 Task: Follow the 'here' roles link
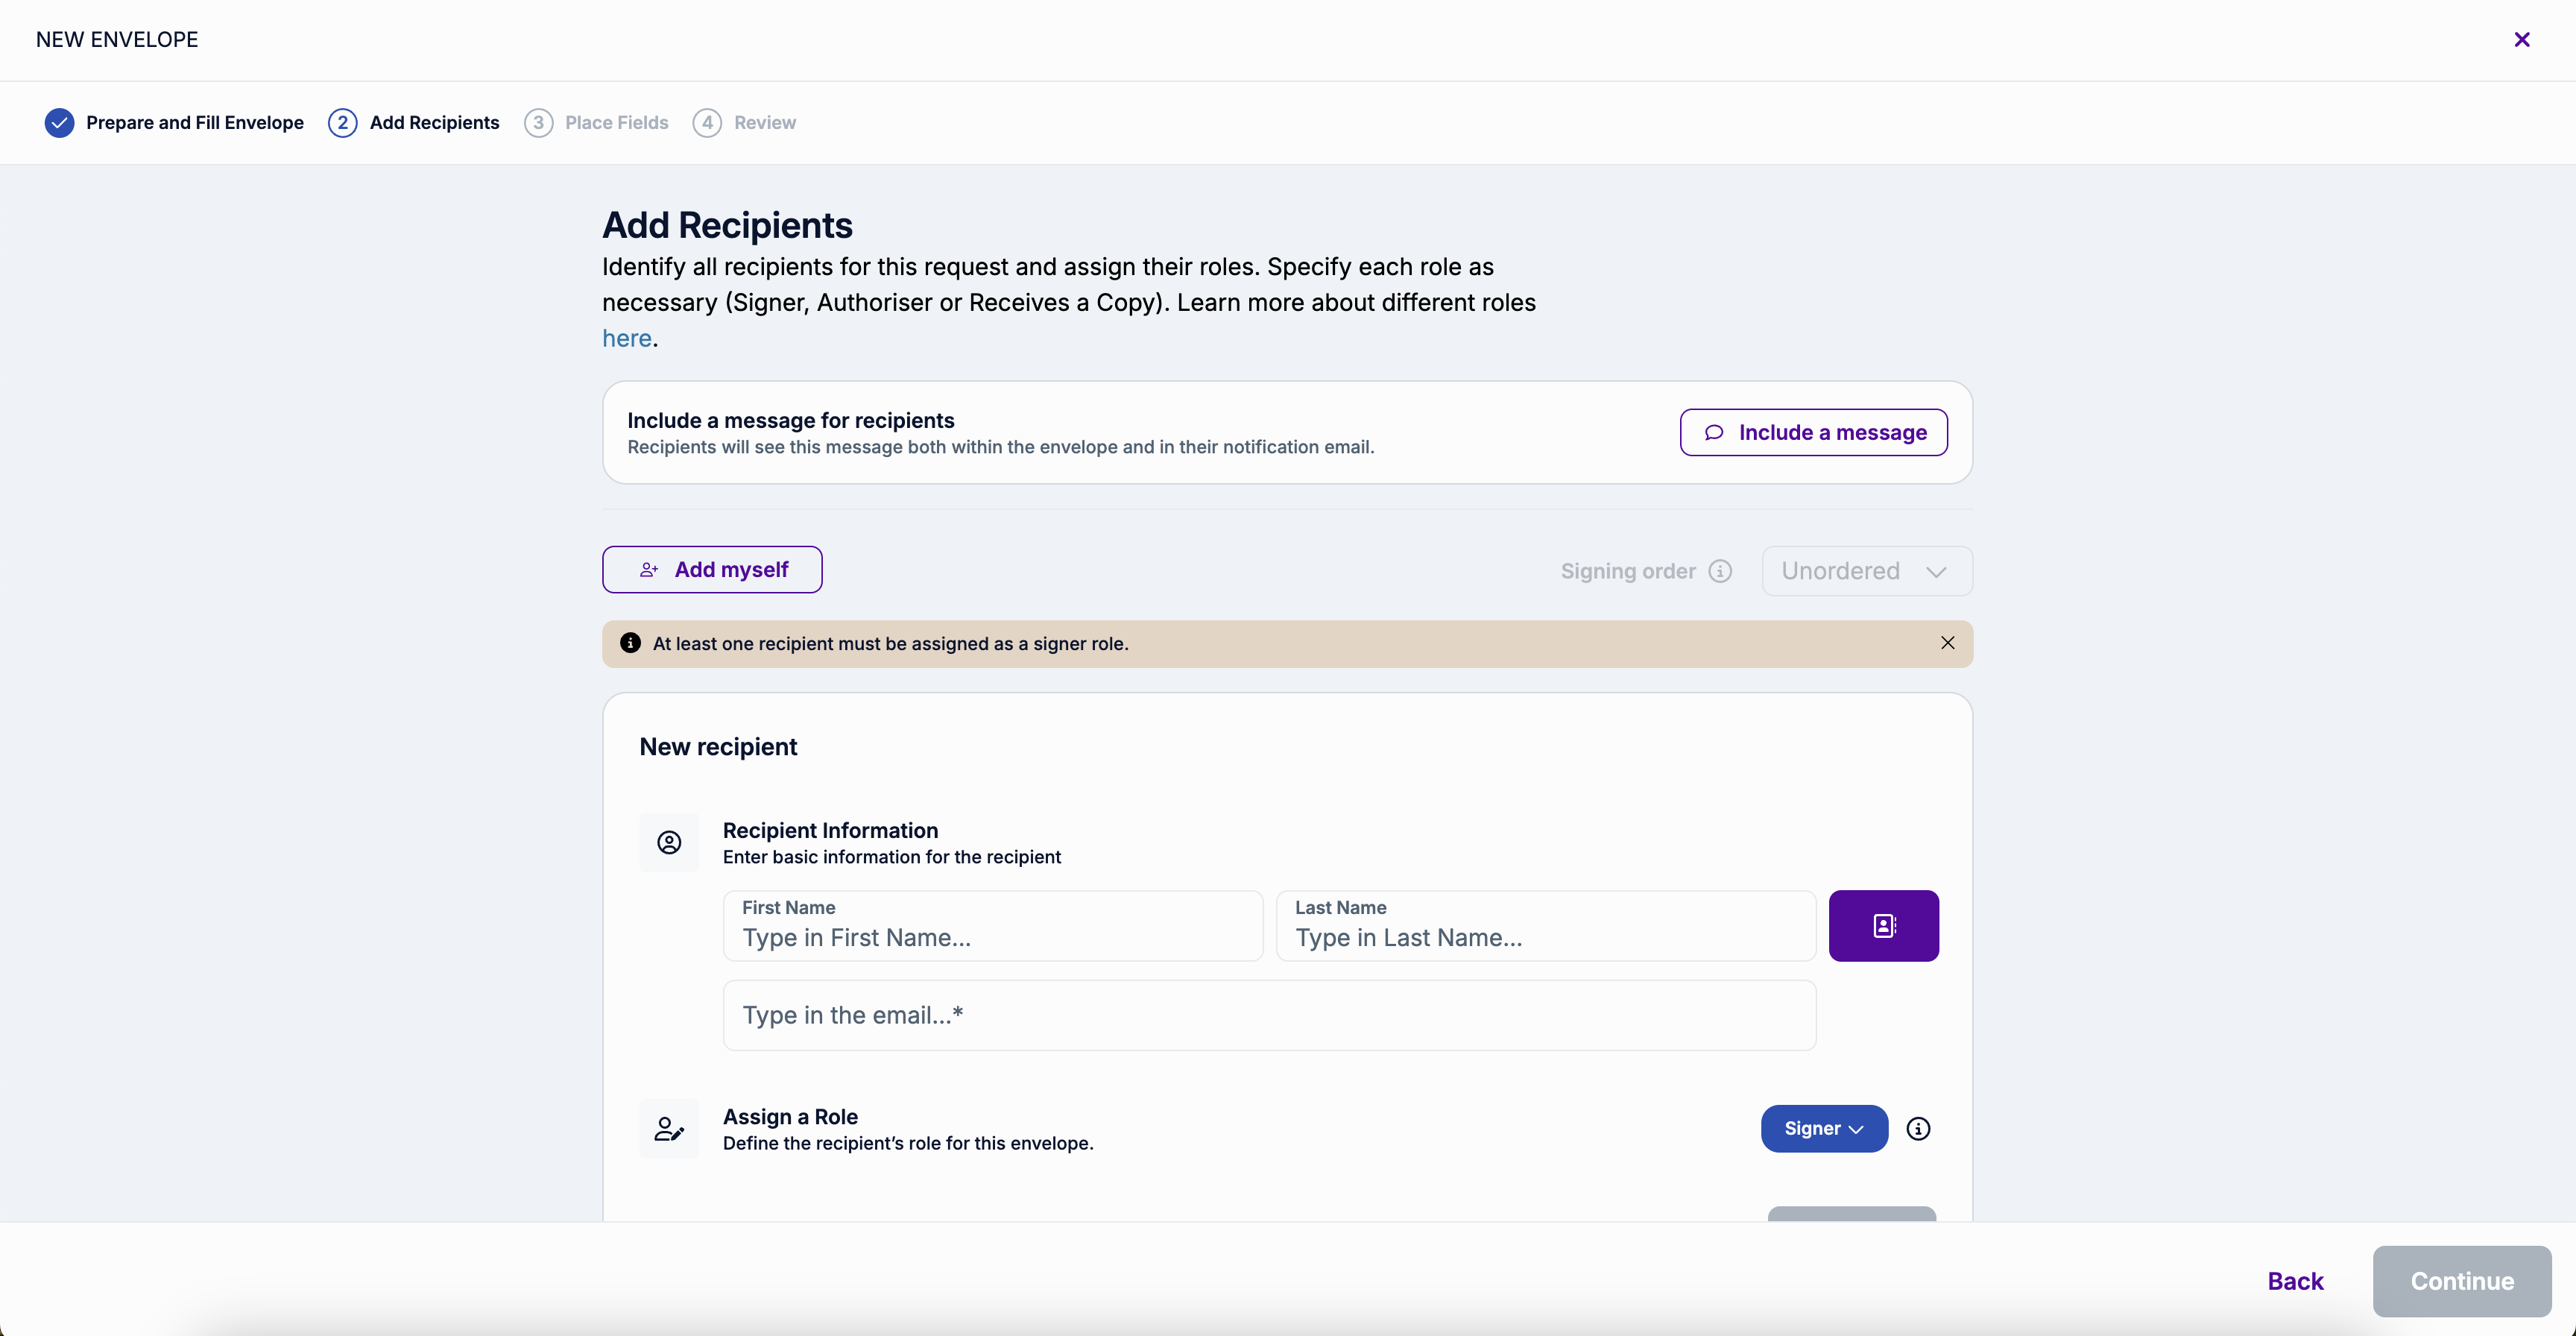tap(626, 338)
